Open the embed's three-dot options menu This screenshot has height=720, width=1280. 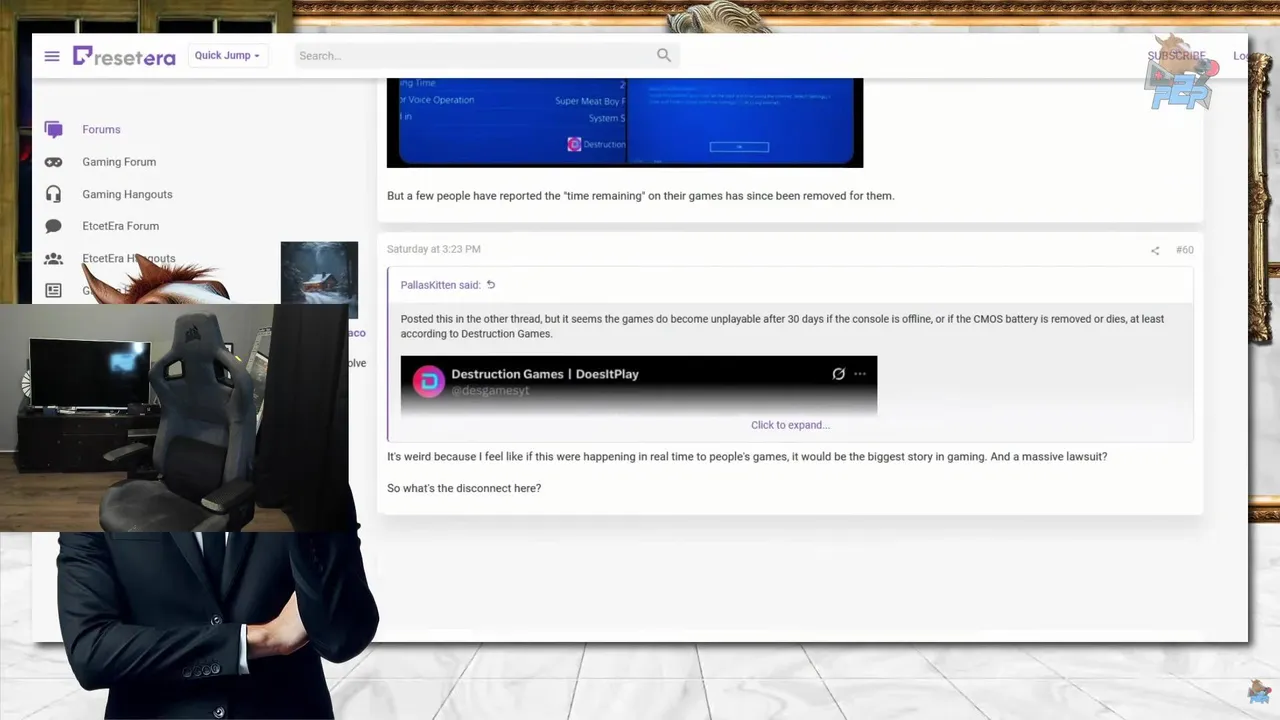(x=860, y=374)
